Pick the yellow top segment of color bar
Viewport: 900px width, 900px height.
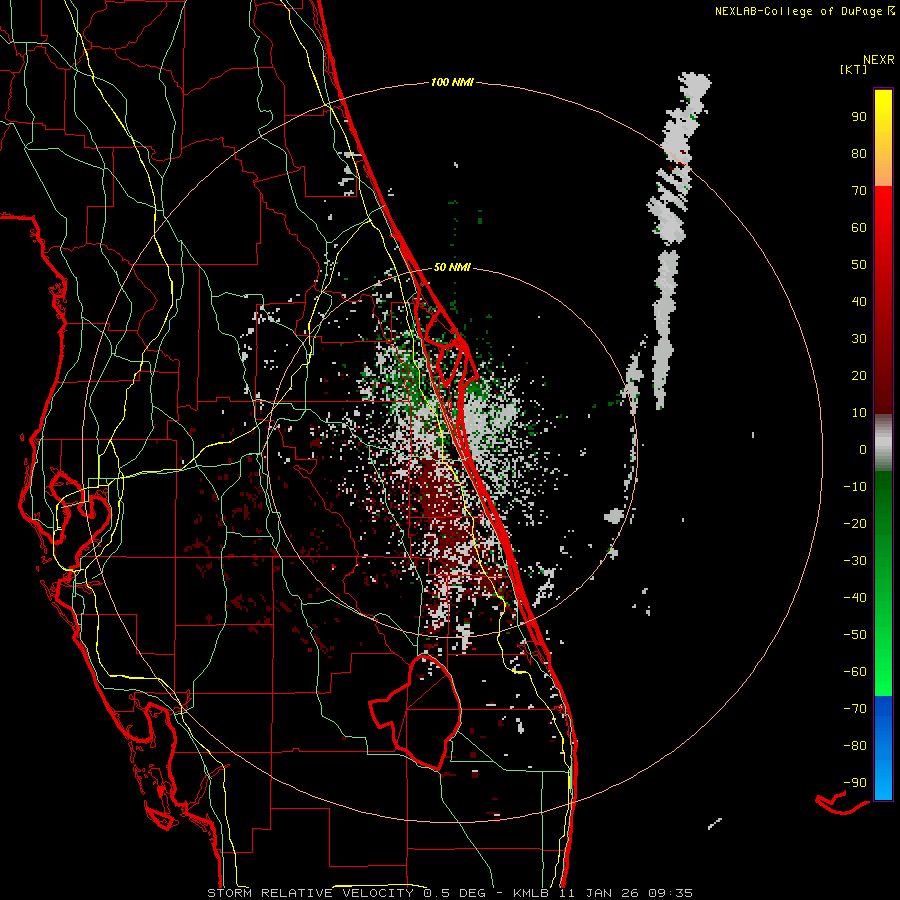click(x=883, y=115)
